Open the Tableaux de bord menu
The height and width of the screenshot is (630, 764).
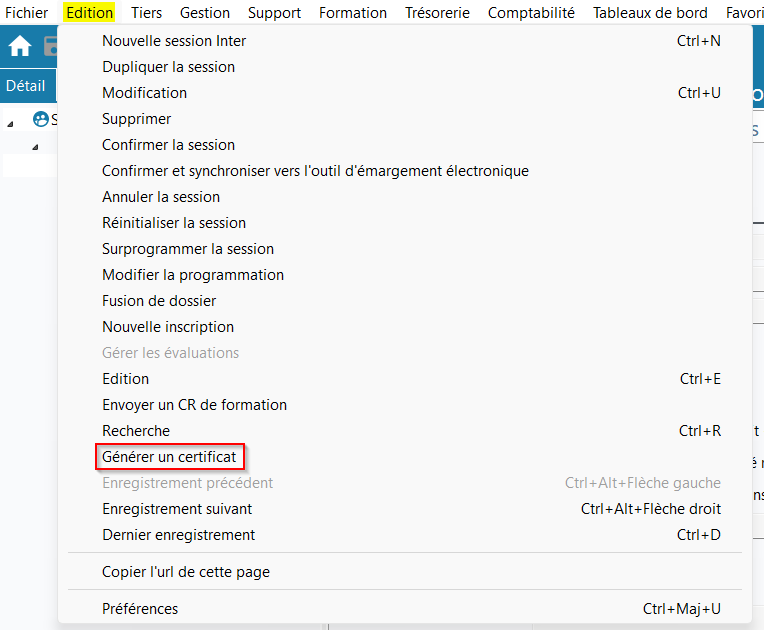[649, 13]
